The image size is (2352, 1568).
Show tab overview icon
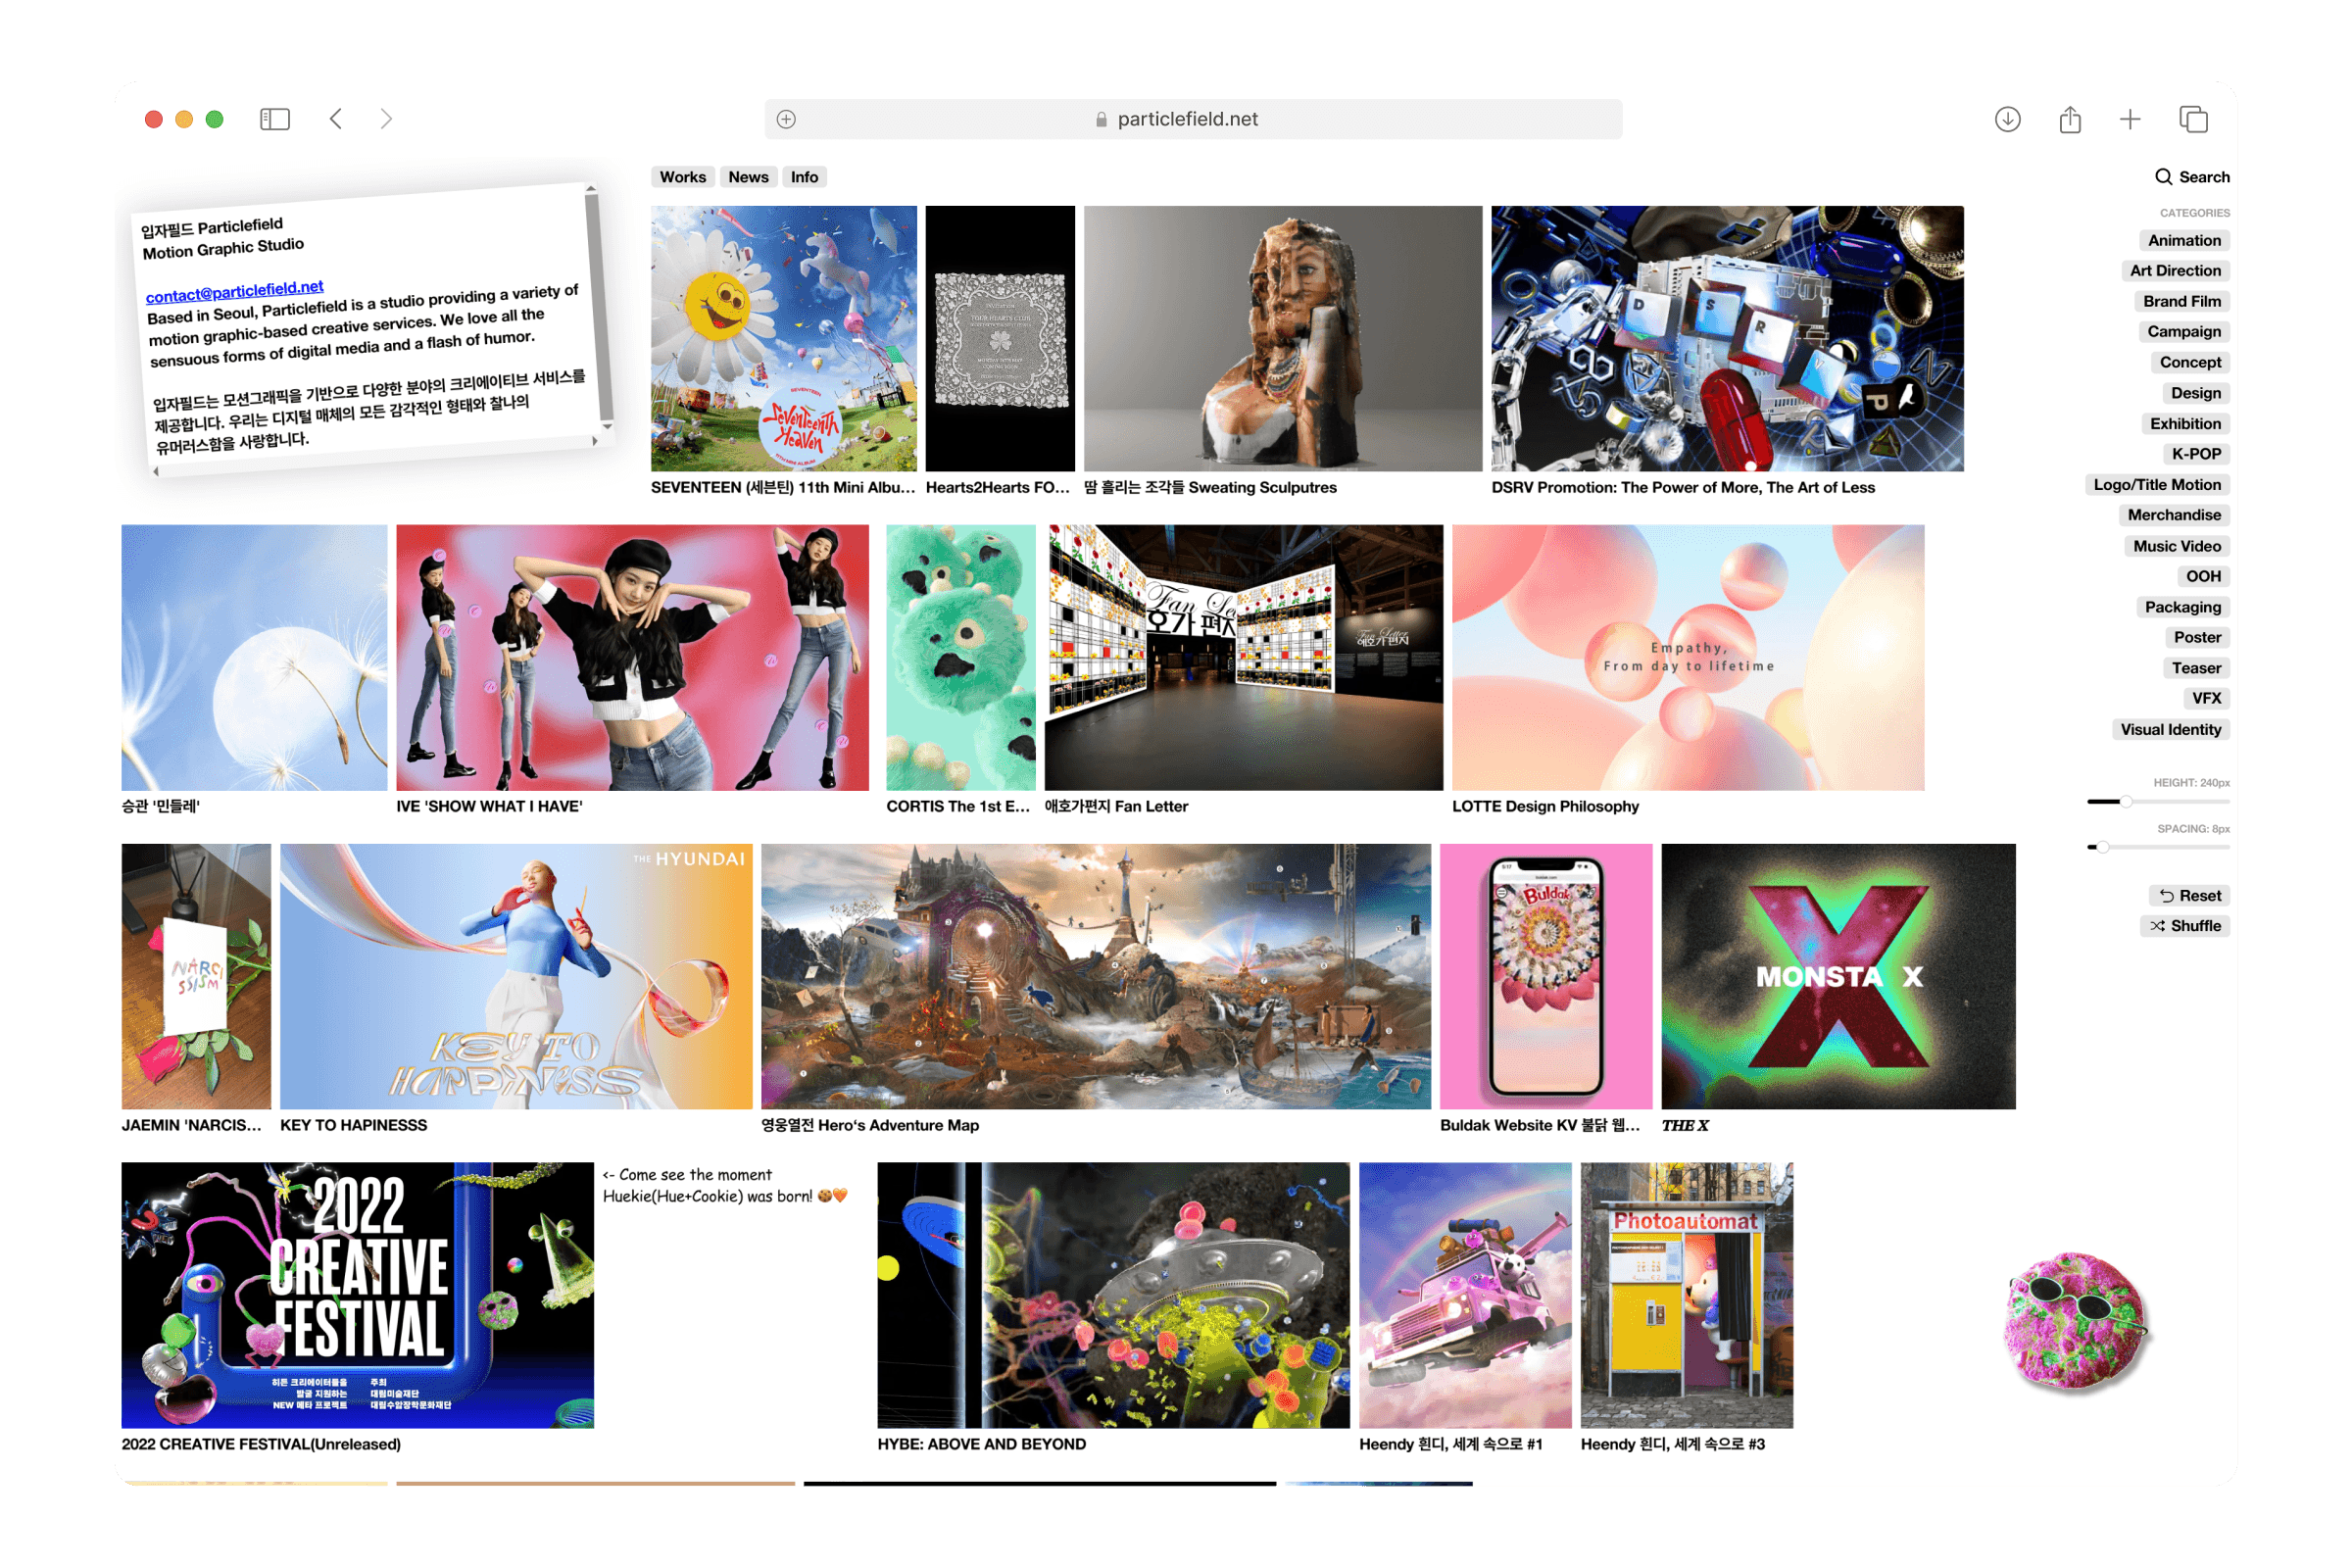(2193, 119)
